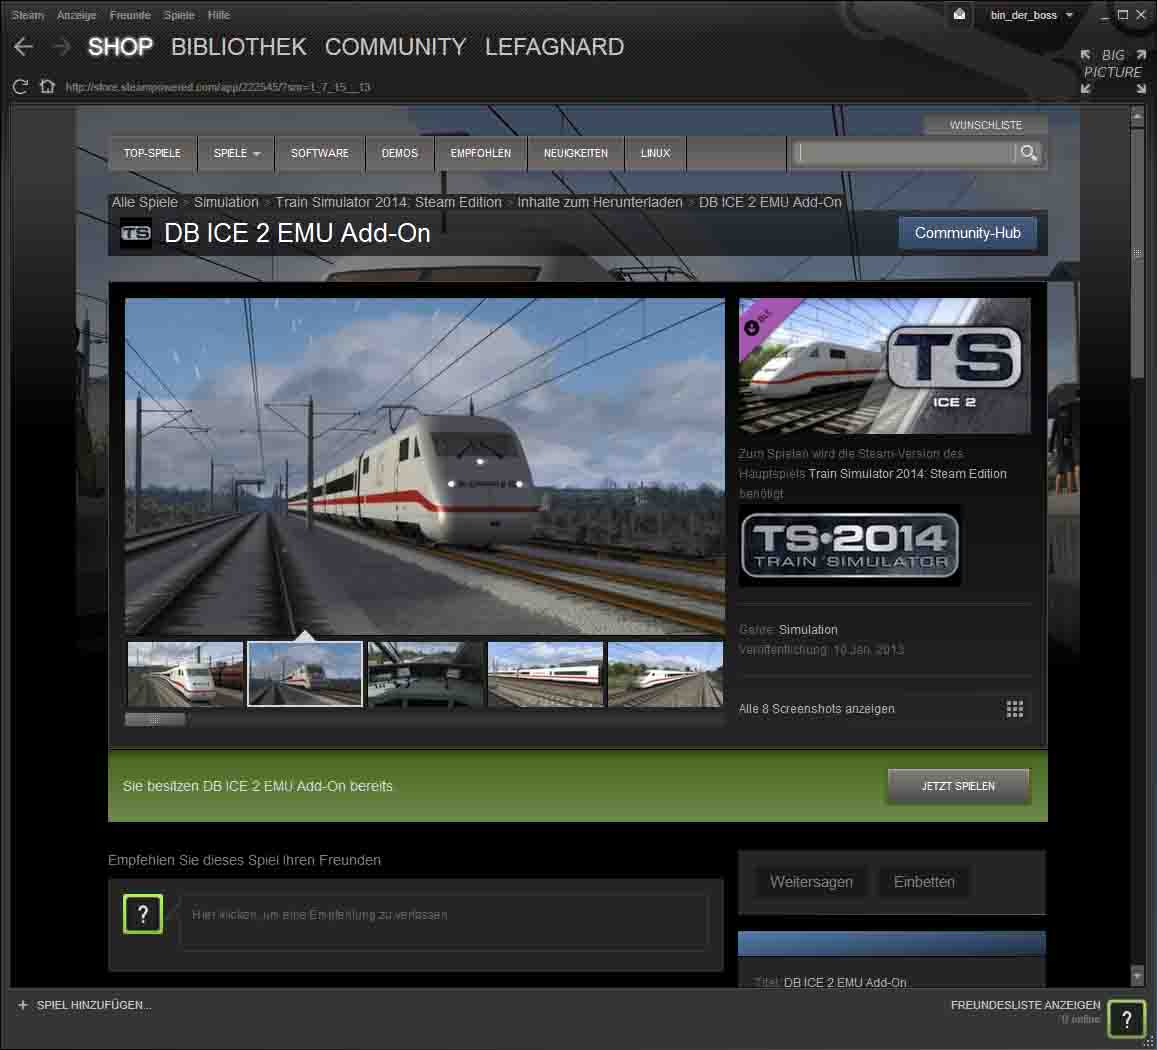This screenshot has width=1157, height=1050.
Task: Select the second highlighted screenshot thumbnail
Action: click(305, 674)
